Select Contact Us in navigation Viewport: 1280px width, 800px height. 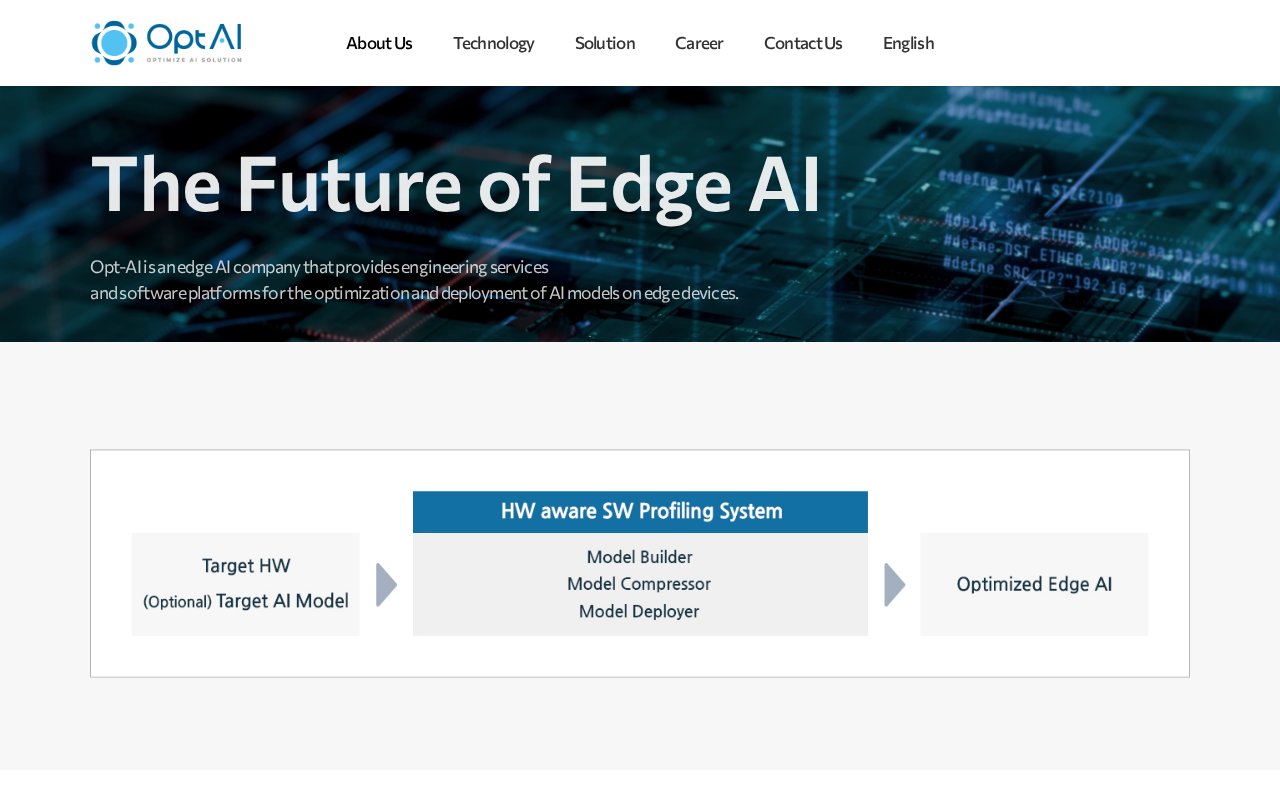[803, 43]
